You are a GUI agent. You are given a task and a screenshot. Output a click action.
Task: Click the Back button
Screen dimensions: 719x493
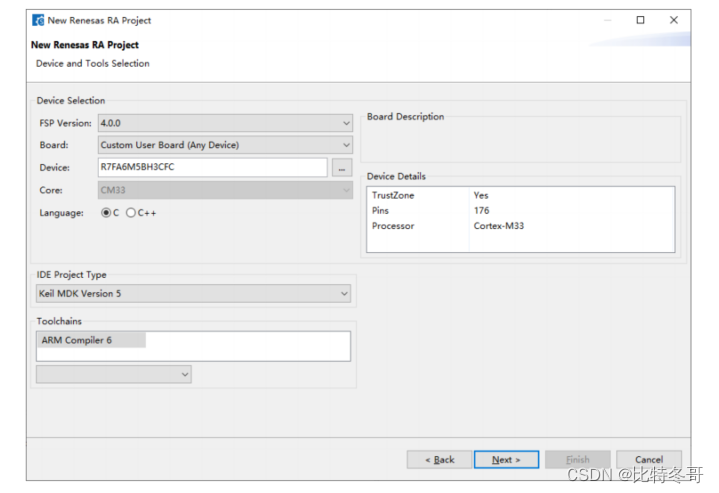point(439,460)
